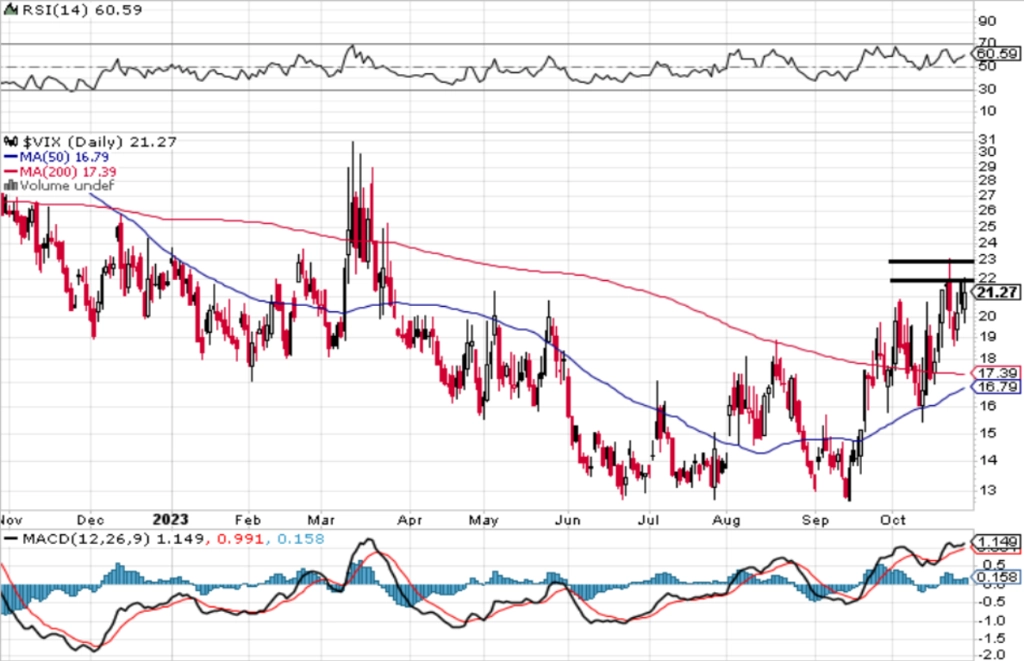Image resolution: width=1024 pixels, height=661 pixels.
Task: Select the MA(200) red legend line
Action: coord(10,171)
